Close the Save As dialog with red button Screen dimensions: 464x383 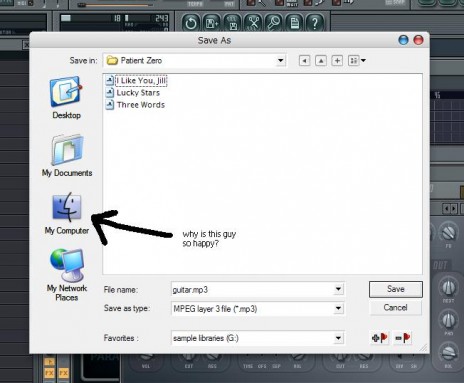(x=418, y=40)
